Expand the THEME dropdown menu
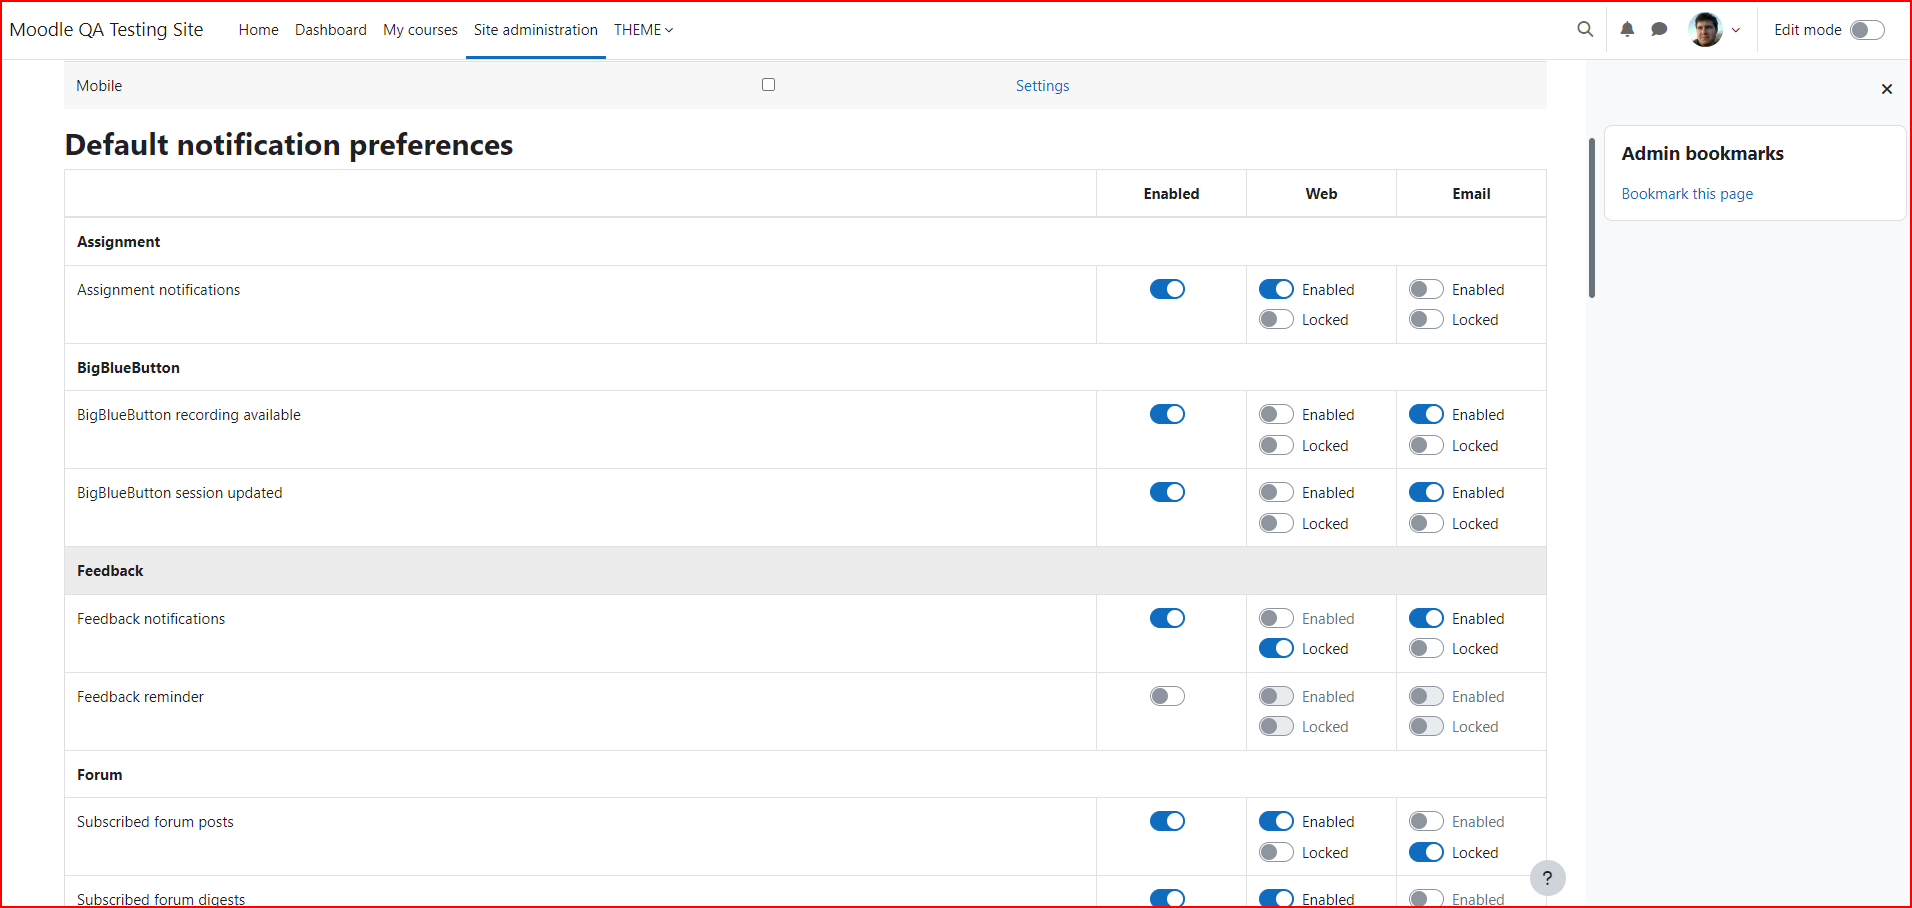This screenshot has width=1912, height=908. [x=643, y=30]
